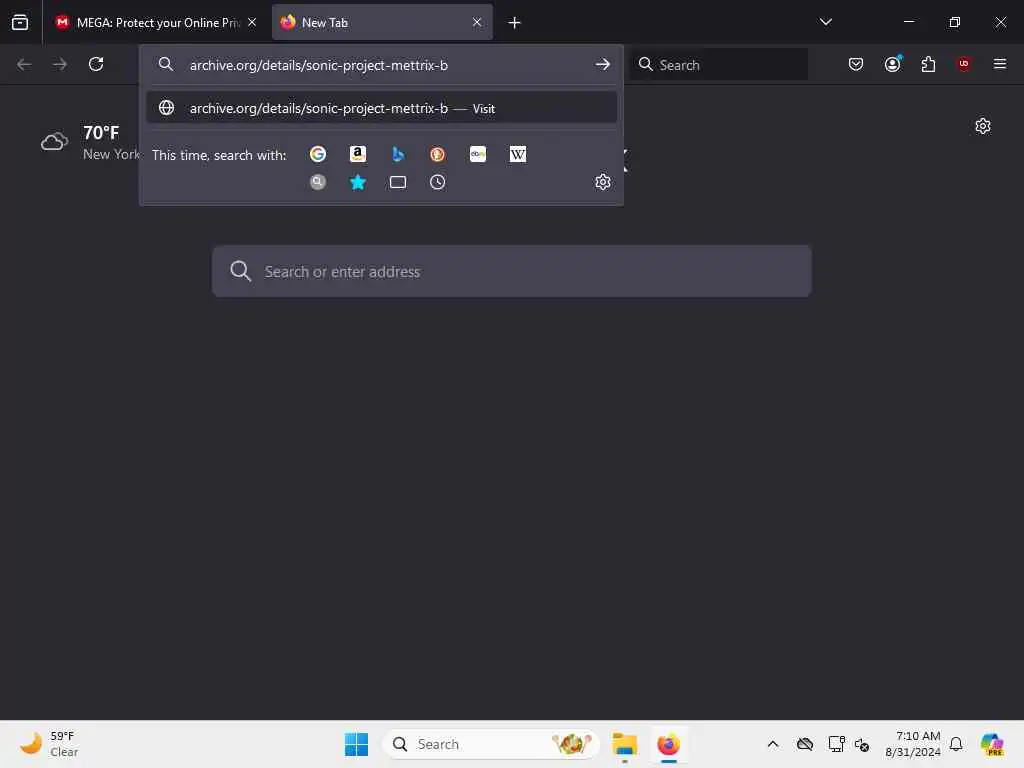Image resolution: width=1024 pixels, height=768 pixels.
Task: Open File Explorer from the taskbar
Action: [x=625, y=744]
